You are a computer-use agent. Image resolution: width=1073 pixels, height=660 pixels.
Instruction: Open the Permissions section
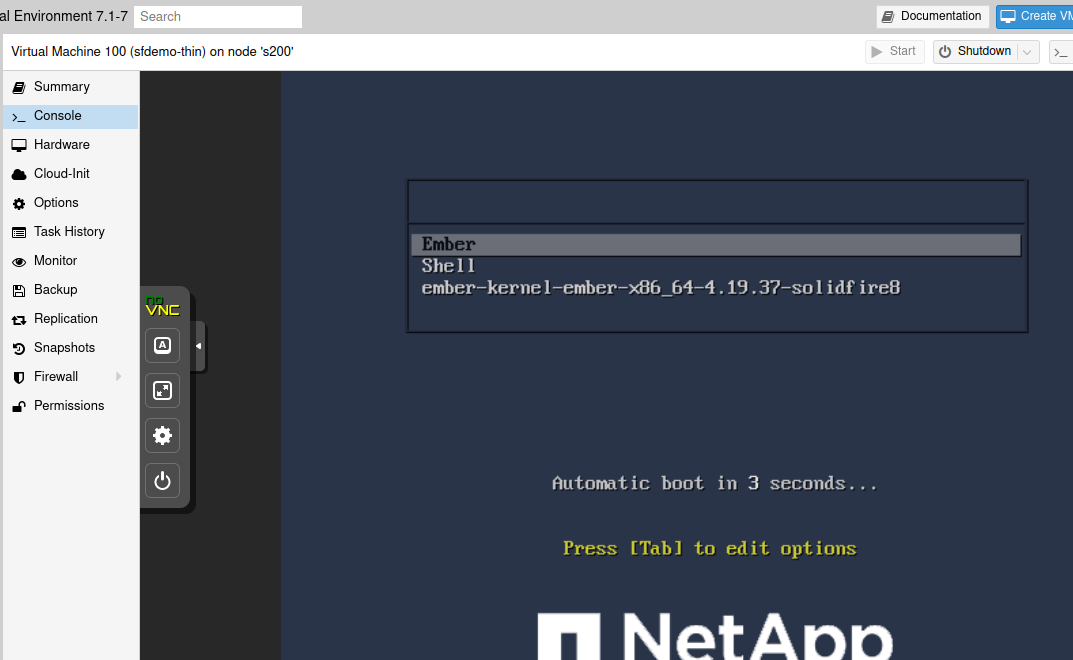(x=70, y=406)
